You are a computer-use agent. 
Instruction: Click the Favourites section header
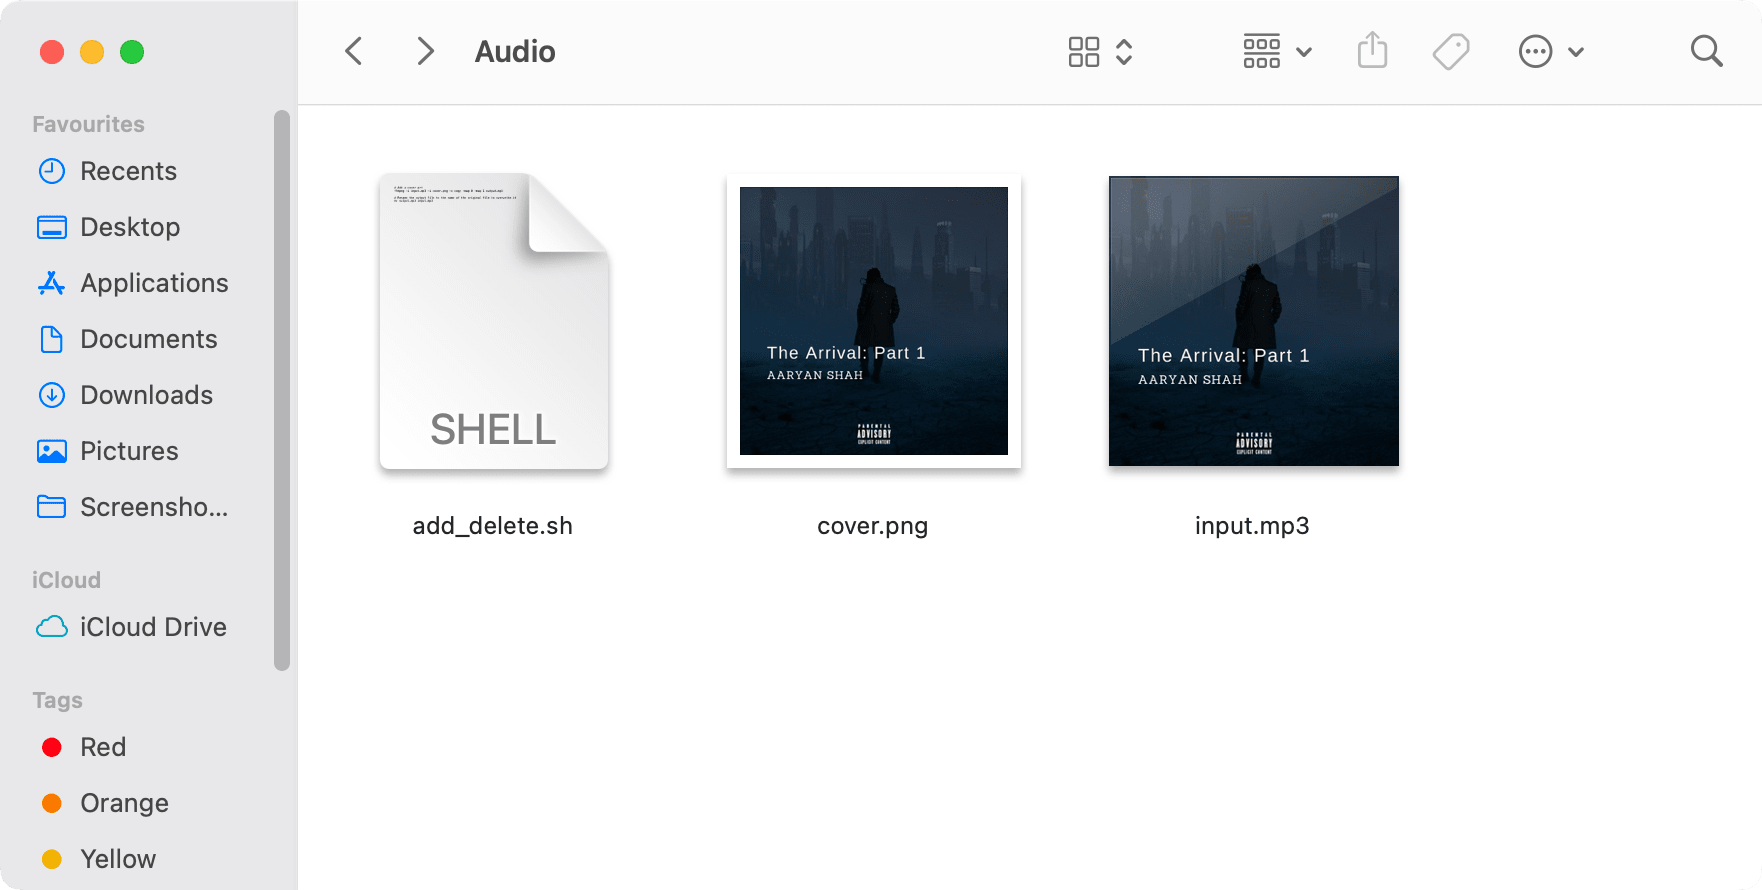[88, 124]
